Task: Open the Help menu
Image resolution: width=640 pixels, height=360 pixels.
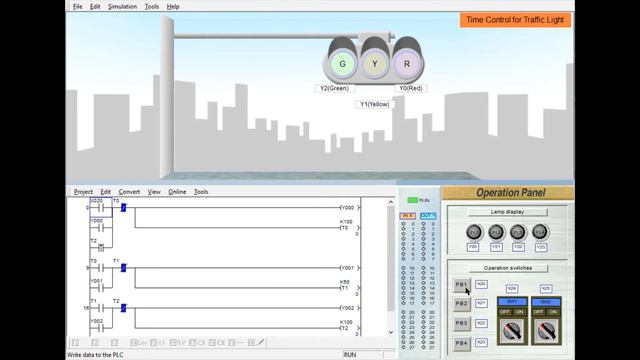Action: pyautogui.click(x=173, y=7)
